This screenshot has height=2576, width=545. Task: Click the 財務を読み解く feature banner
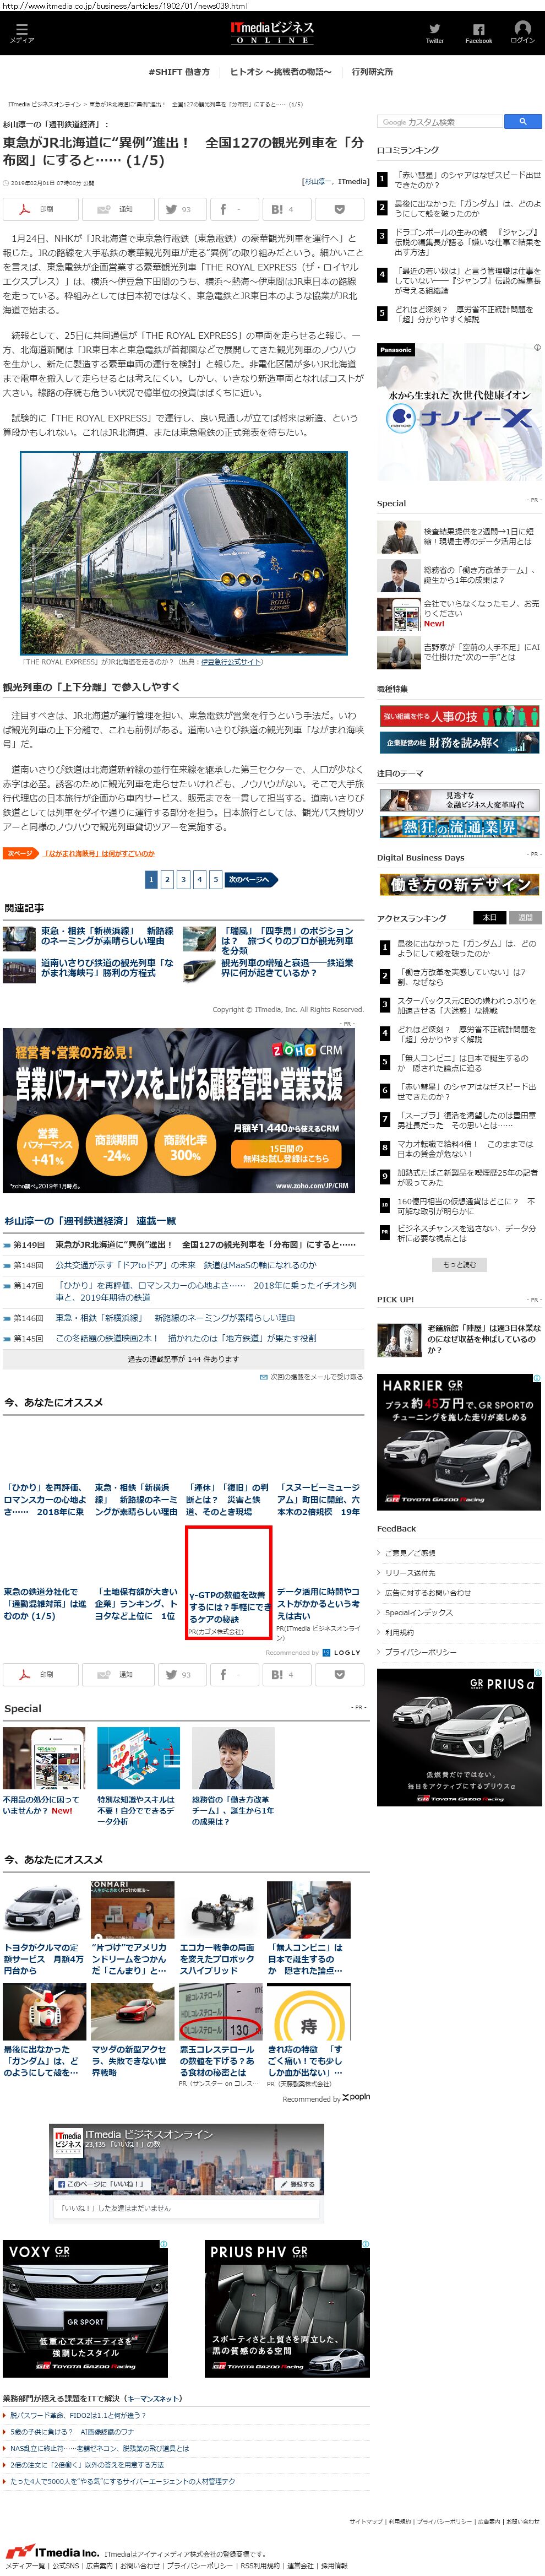pyautogui.click(x=460, y=742)
